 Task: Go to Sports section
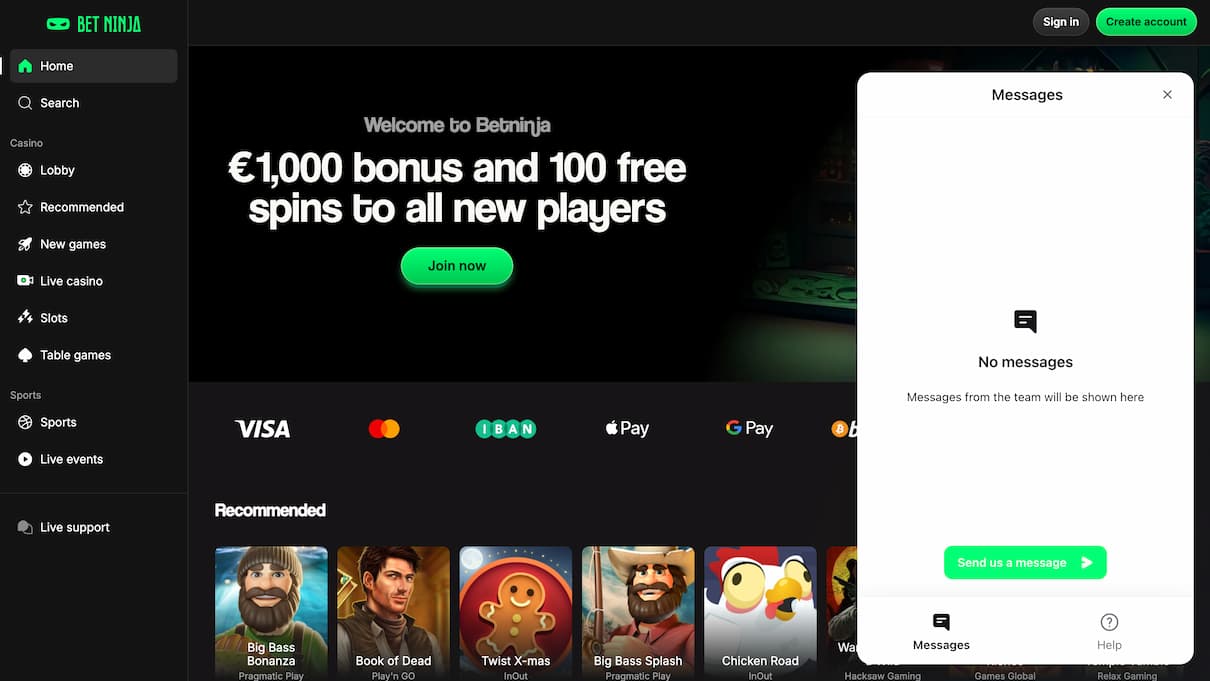(x=94, y=422)
